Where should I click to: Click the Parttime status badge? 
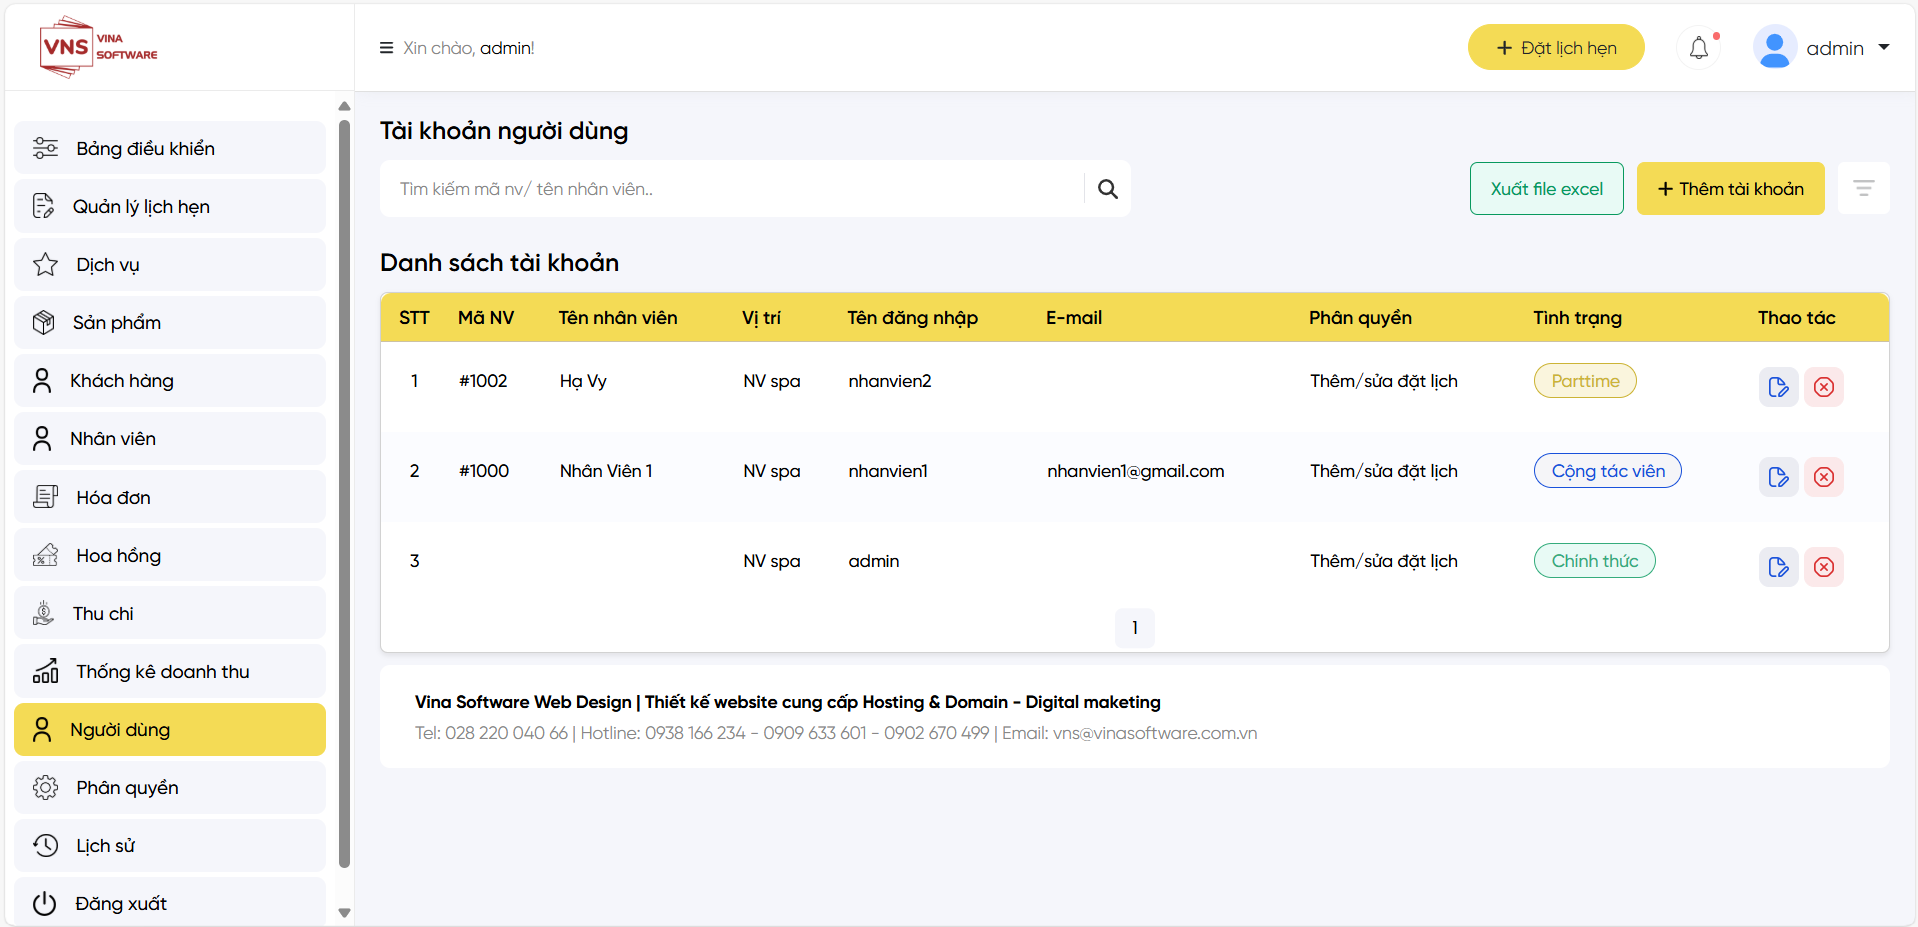click(1585, 381)
